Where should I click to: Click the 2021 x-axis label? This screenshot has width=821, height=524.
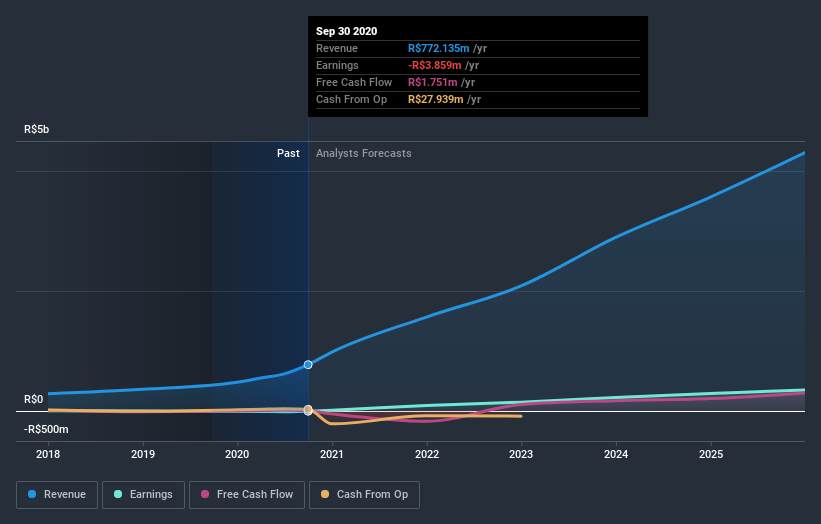pyautogui.click(x=331, y=454)
